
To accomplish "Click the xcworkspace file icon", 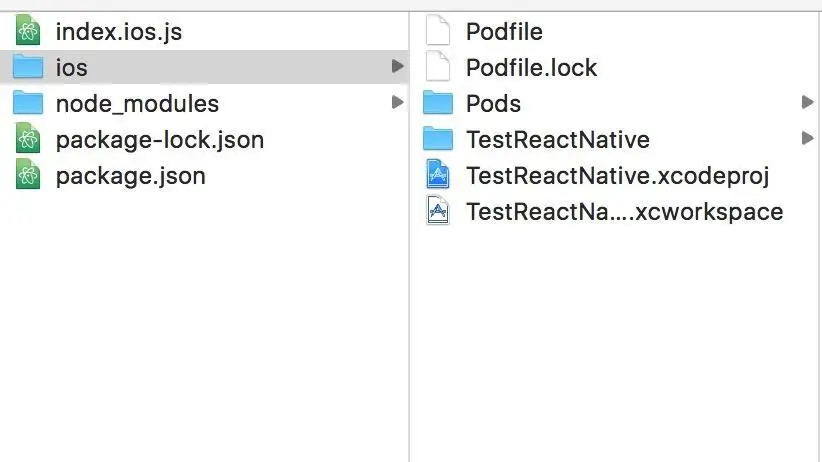I will 438,212.
